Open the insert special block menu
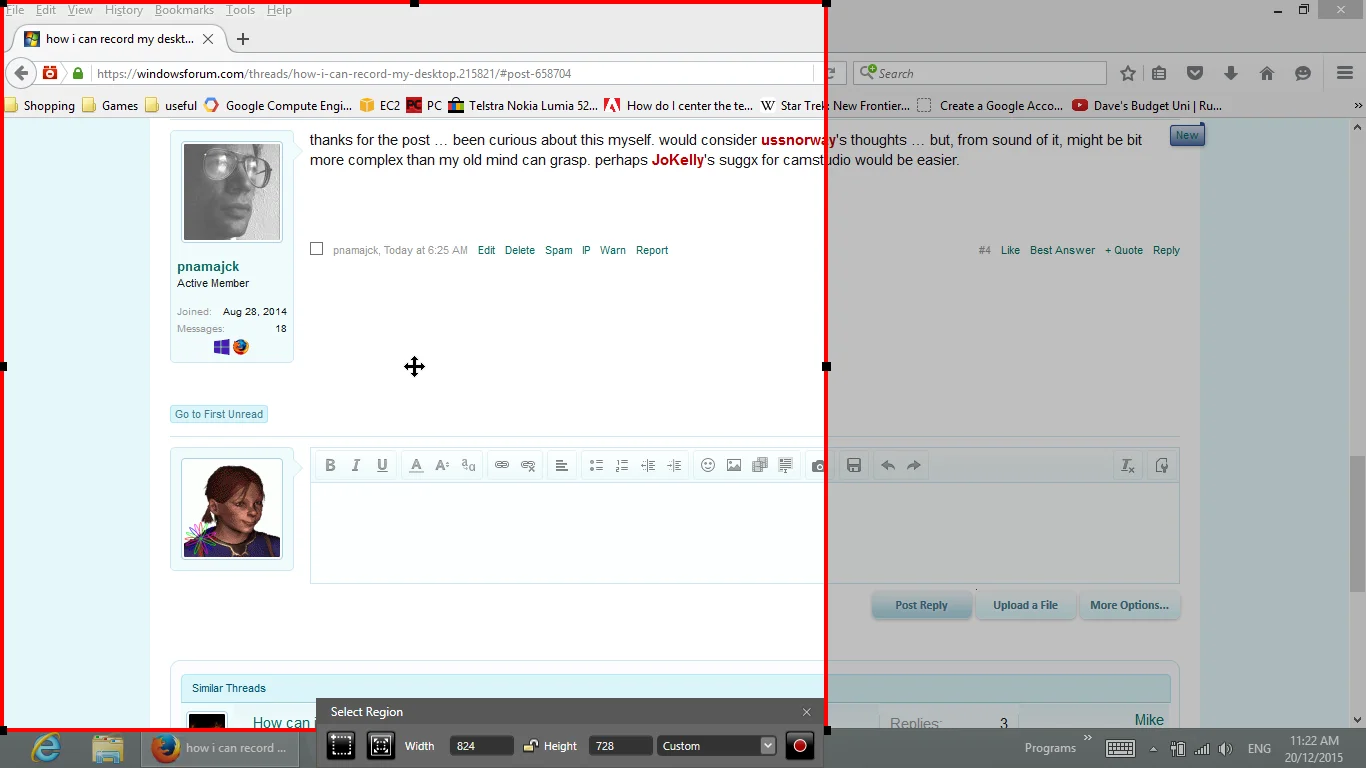 coord(786,465)
